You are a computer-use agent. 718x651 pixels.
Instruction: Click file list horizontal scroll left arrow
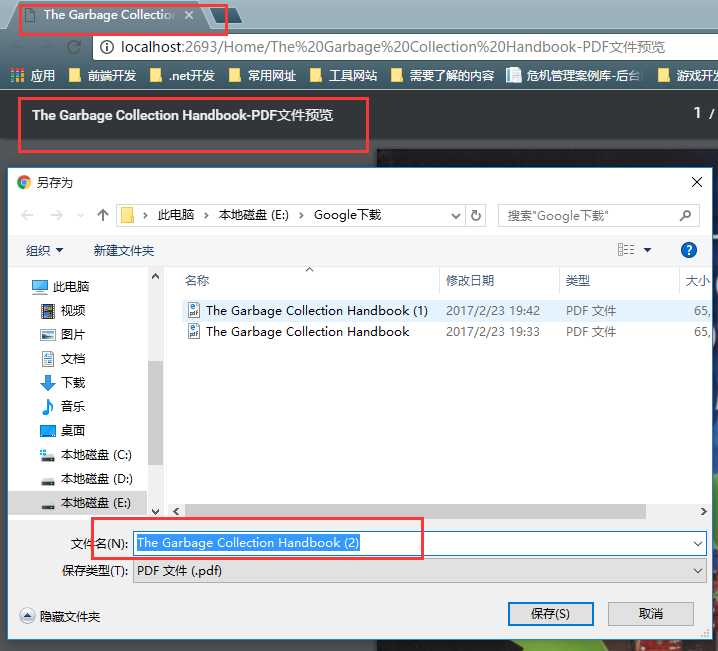coord(176,511)
